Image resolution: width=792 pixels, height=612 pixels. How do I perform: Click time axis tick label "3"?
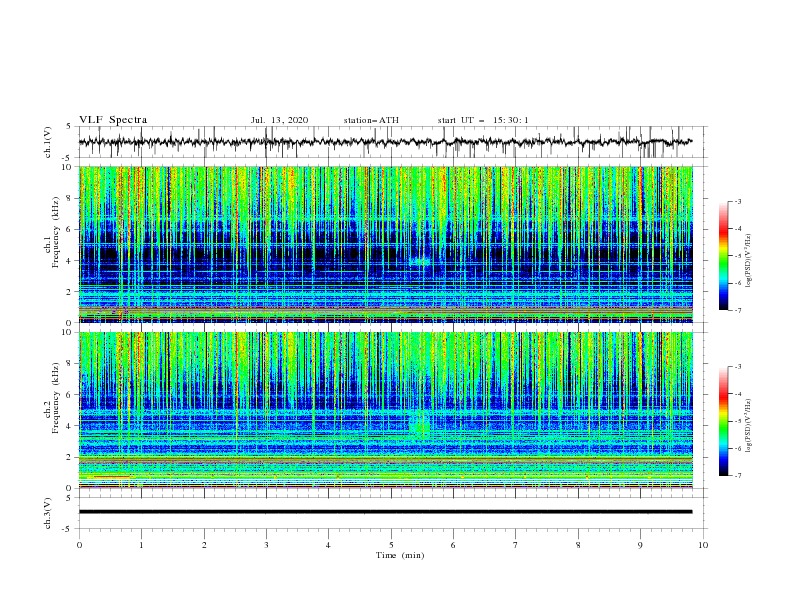coord(267,545)
